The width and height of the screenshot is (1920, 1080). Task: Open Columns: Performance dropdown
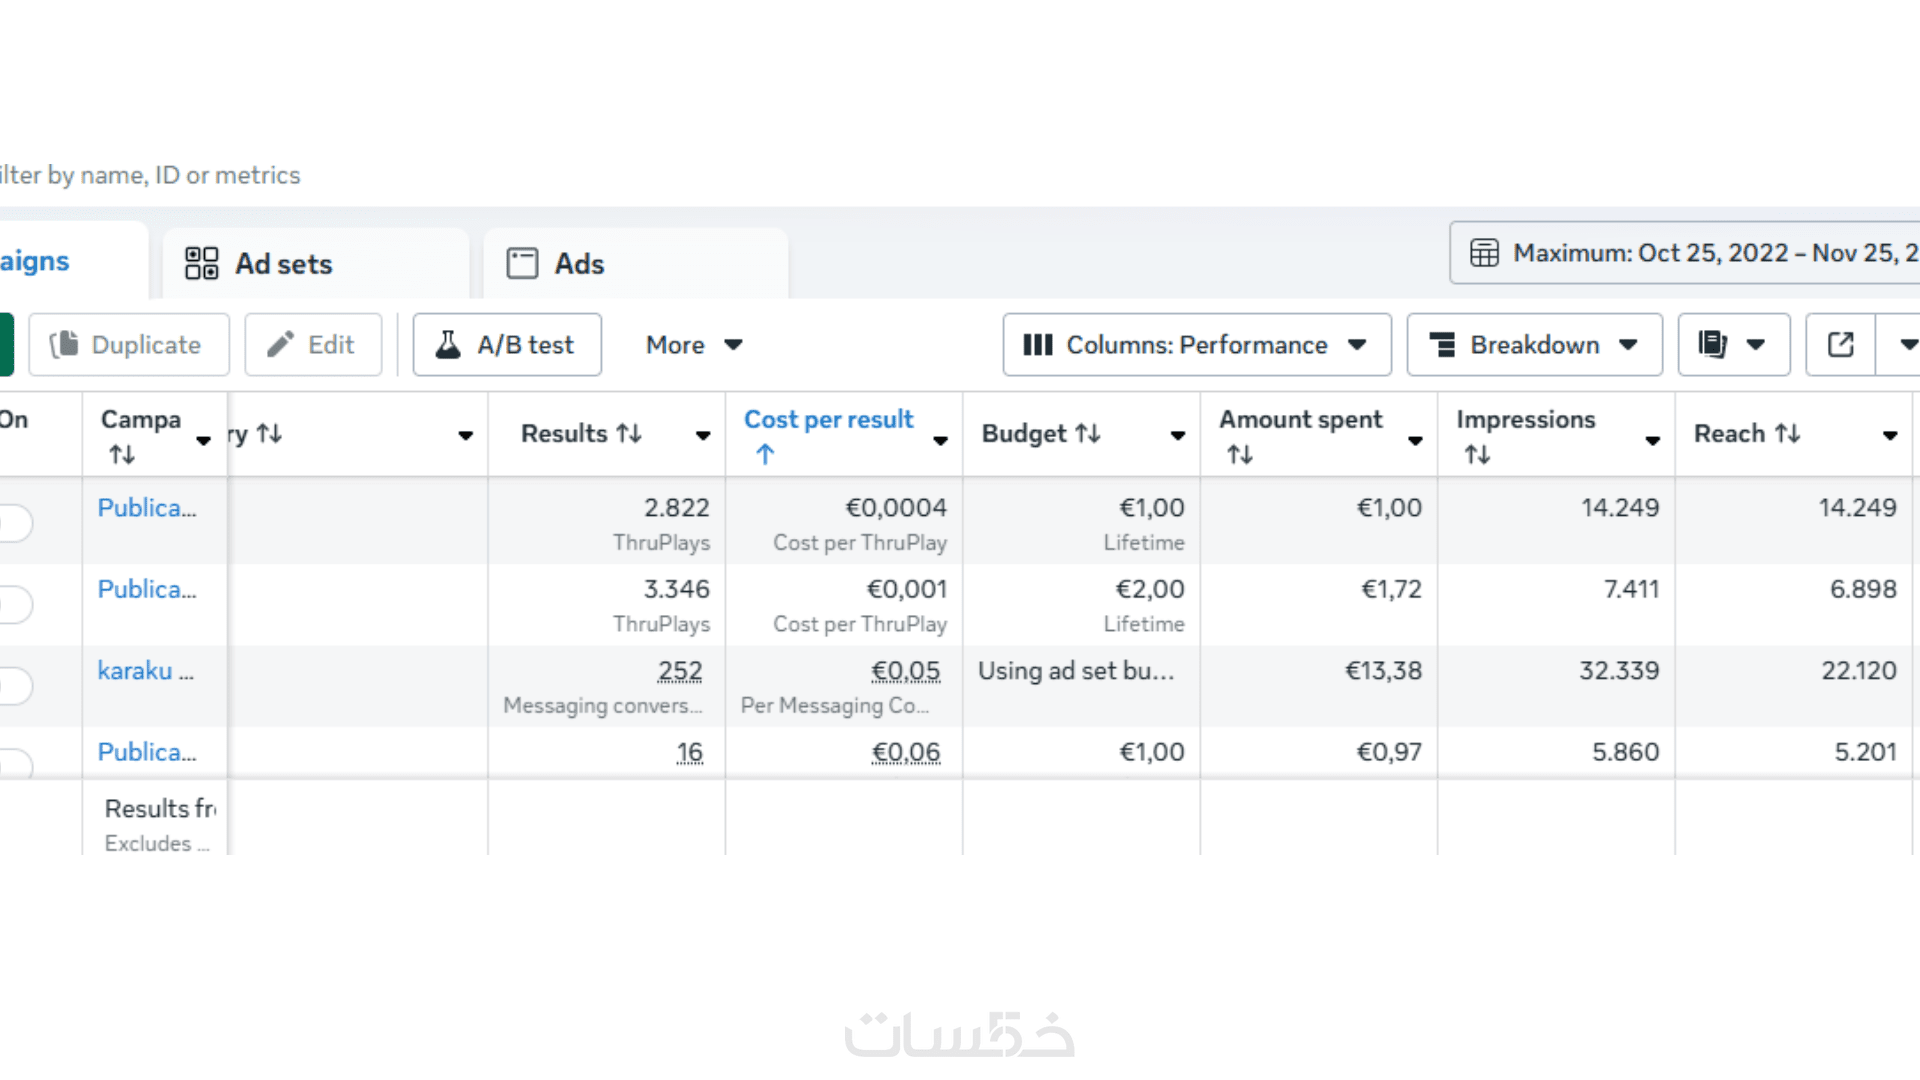pos(1196,345)
